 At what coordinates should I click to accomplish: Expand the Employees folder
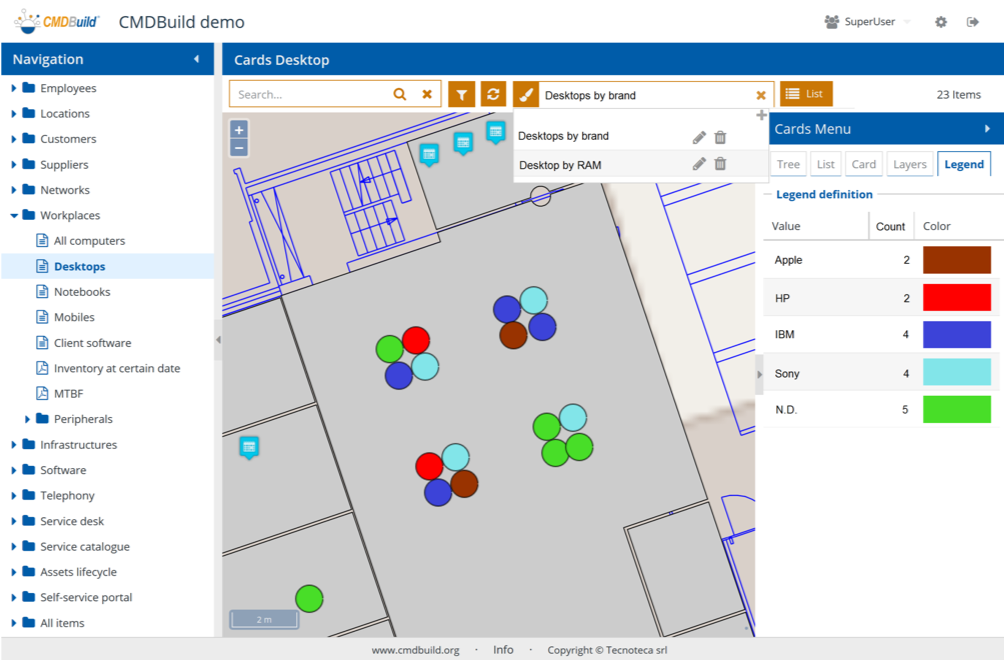(14, 88)
